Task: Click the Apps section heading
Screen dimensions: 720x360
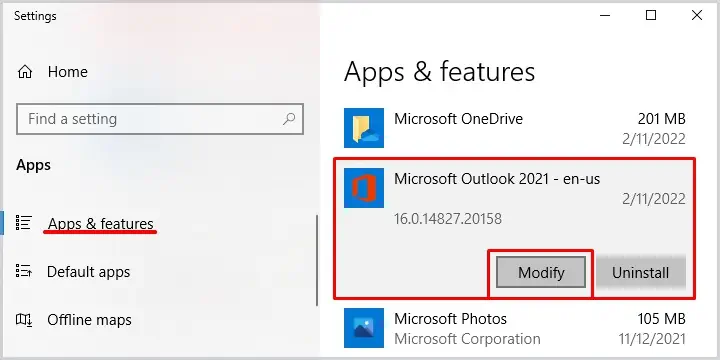Action: pos(34,165)
